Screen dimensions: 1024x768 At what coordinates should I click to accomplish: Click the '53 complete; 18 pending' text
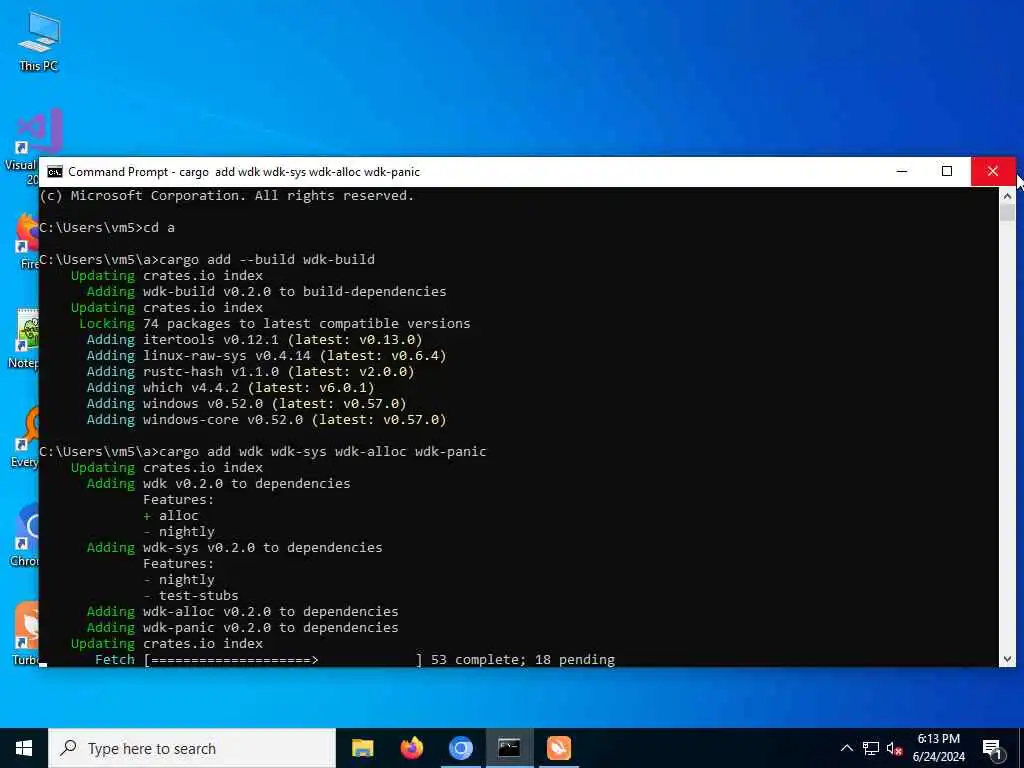tap(522, 660)
